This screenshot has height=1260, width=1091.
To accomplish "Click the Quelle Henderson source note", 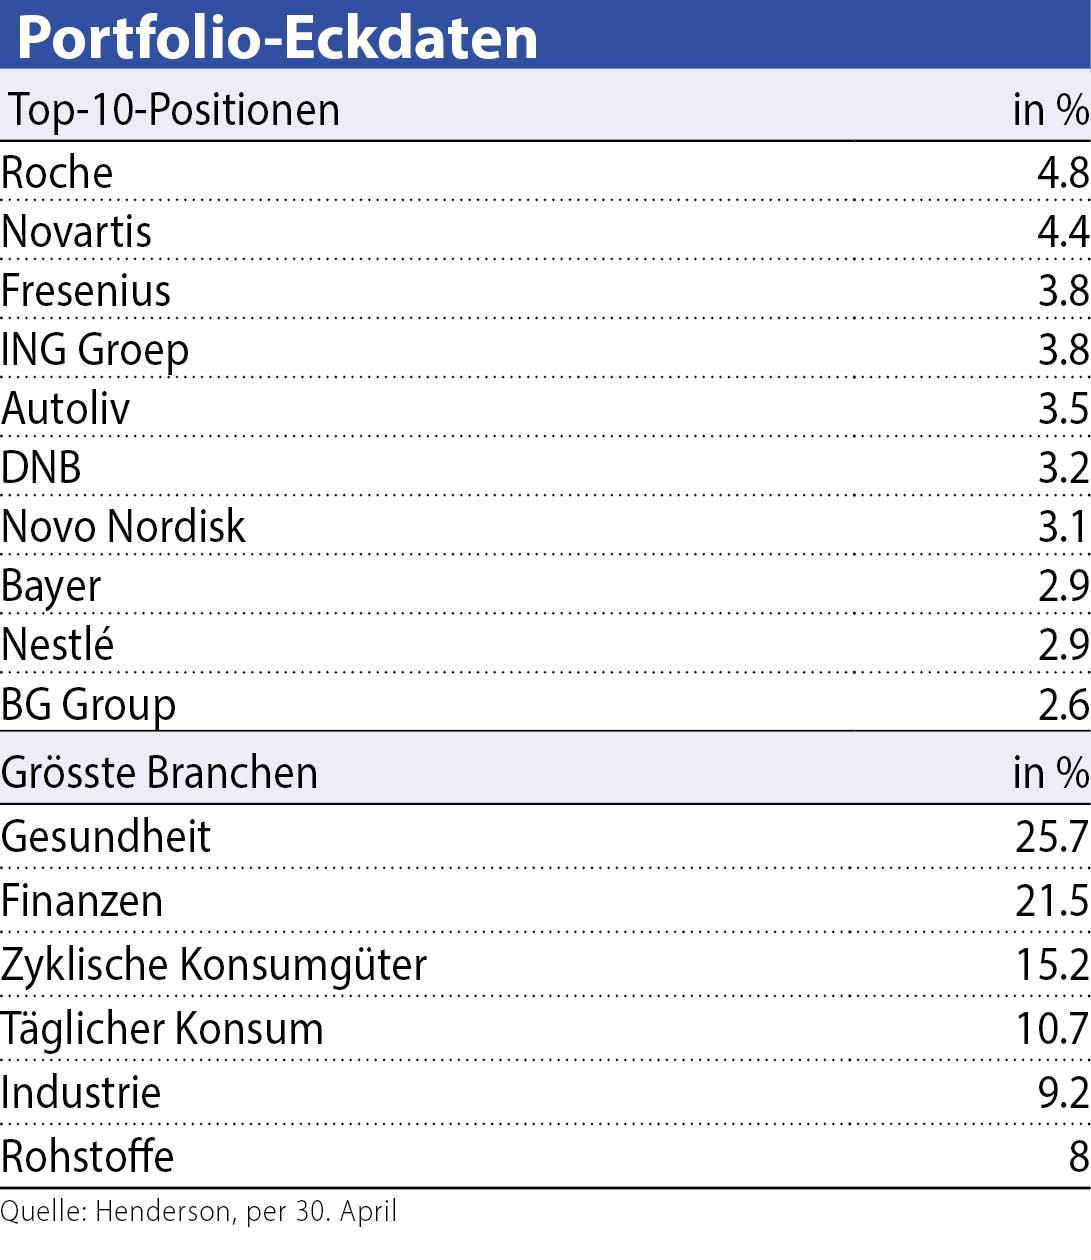I will click(x=199, y=1212).
